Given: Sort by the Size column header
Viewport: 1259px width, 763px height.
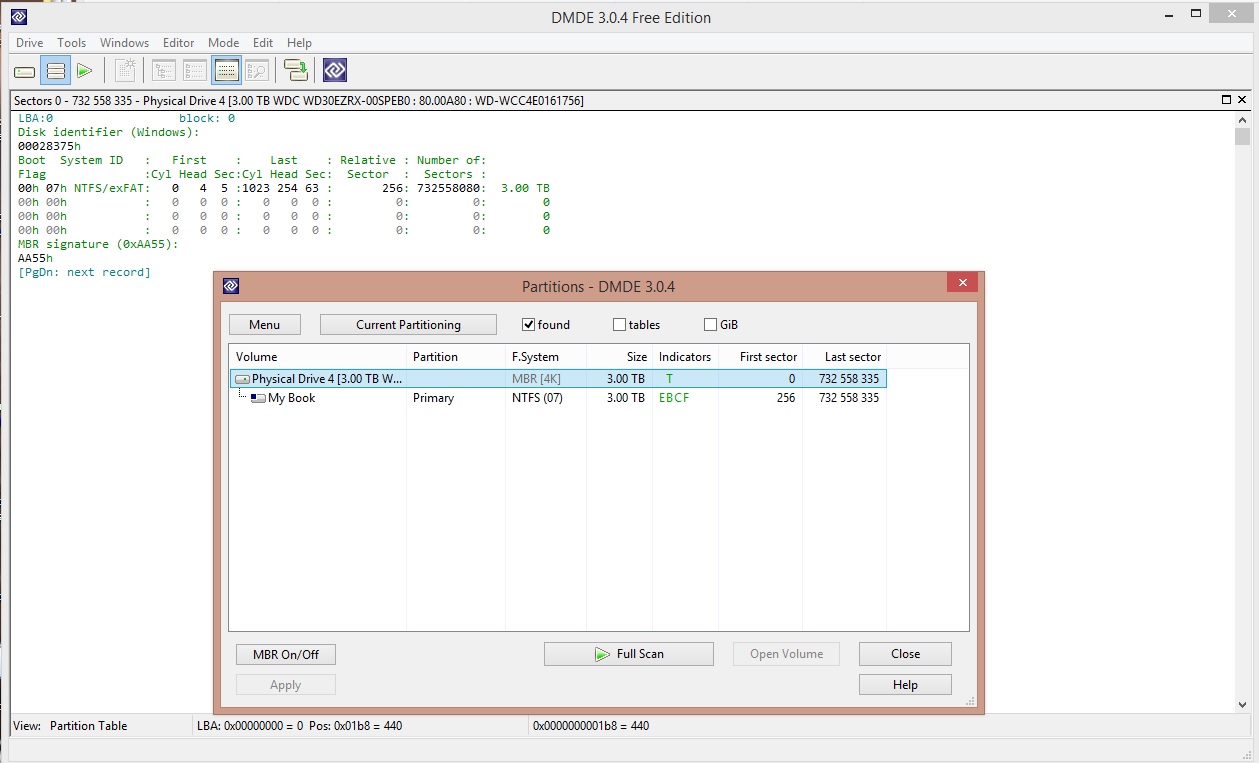Looking at the screenshot, I should tap(619, 357).
